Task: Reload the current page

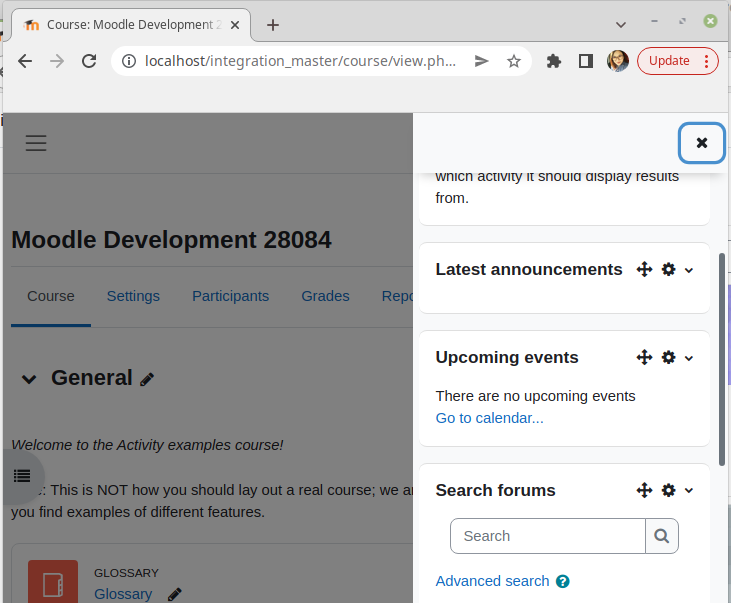Action: [x=89, y=61]
